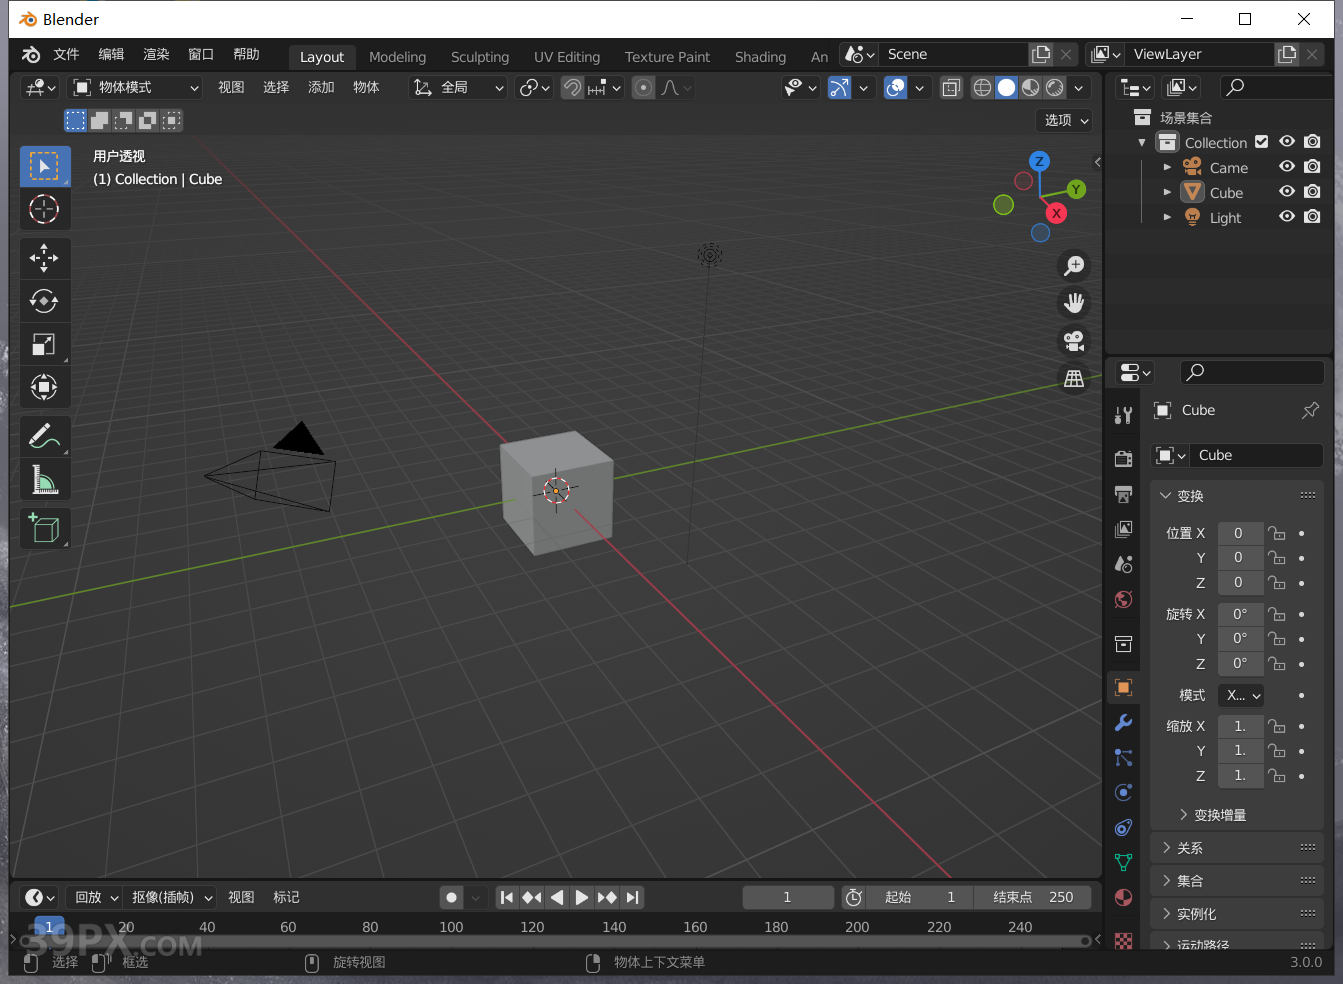Open Render properties with the camera-back icon
Screen dimensions: 1343x984
click(x=1123, y=458)
